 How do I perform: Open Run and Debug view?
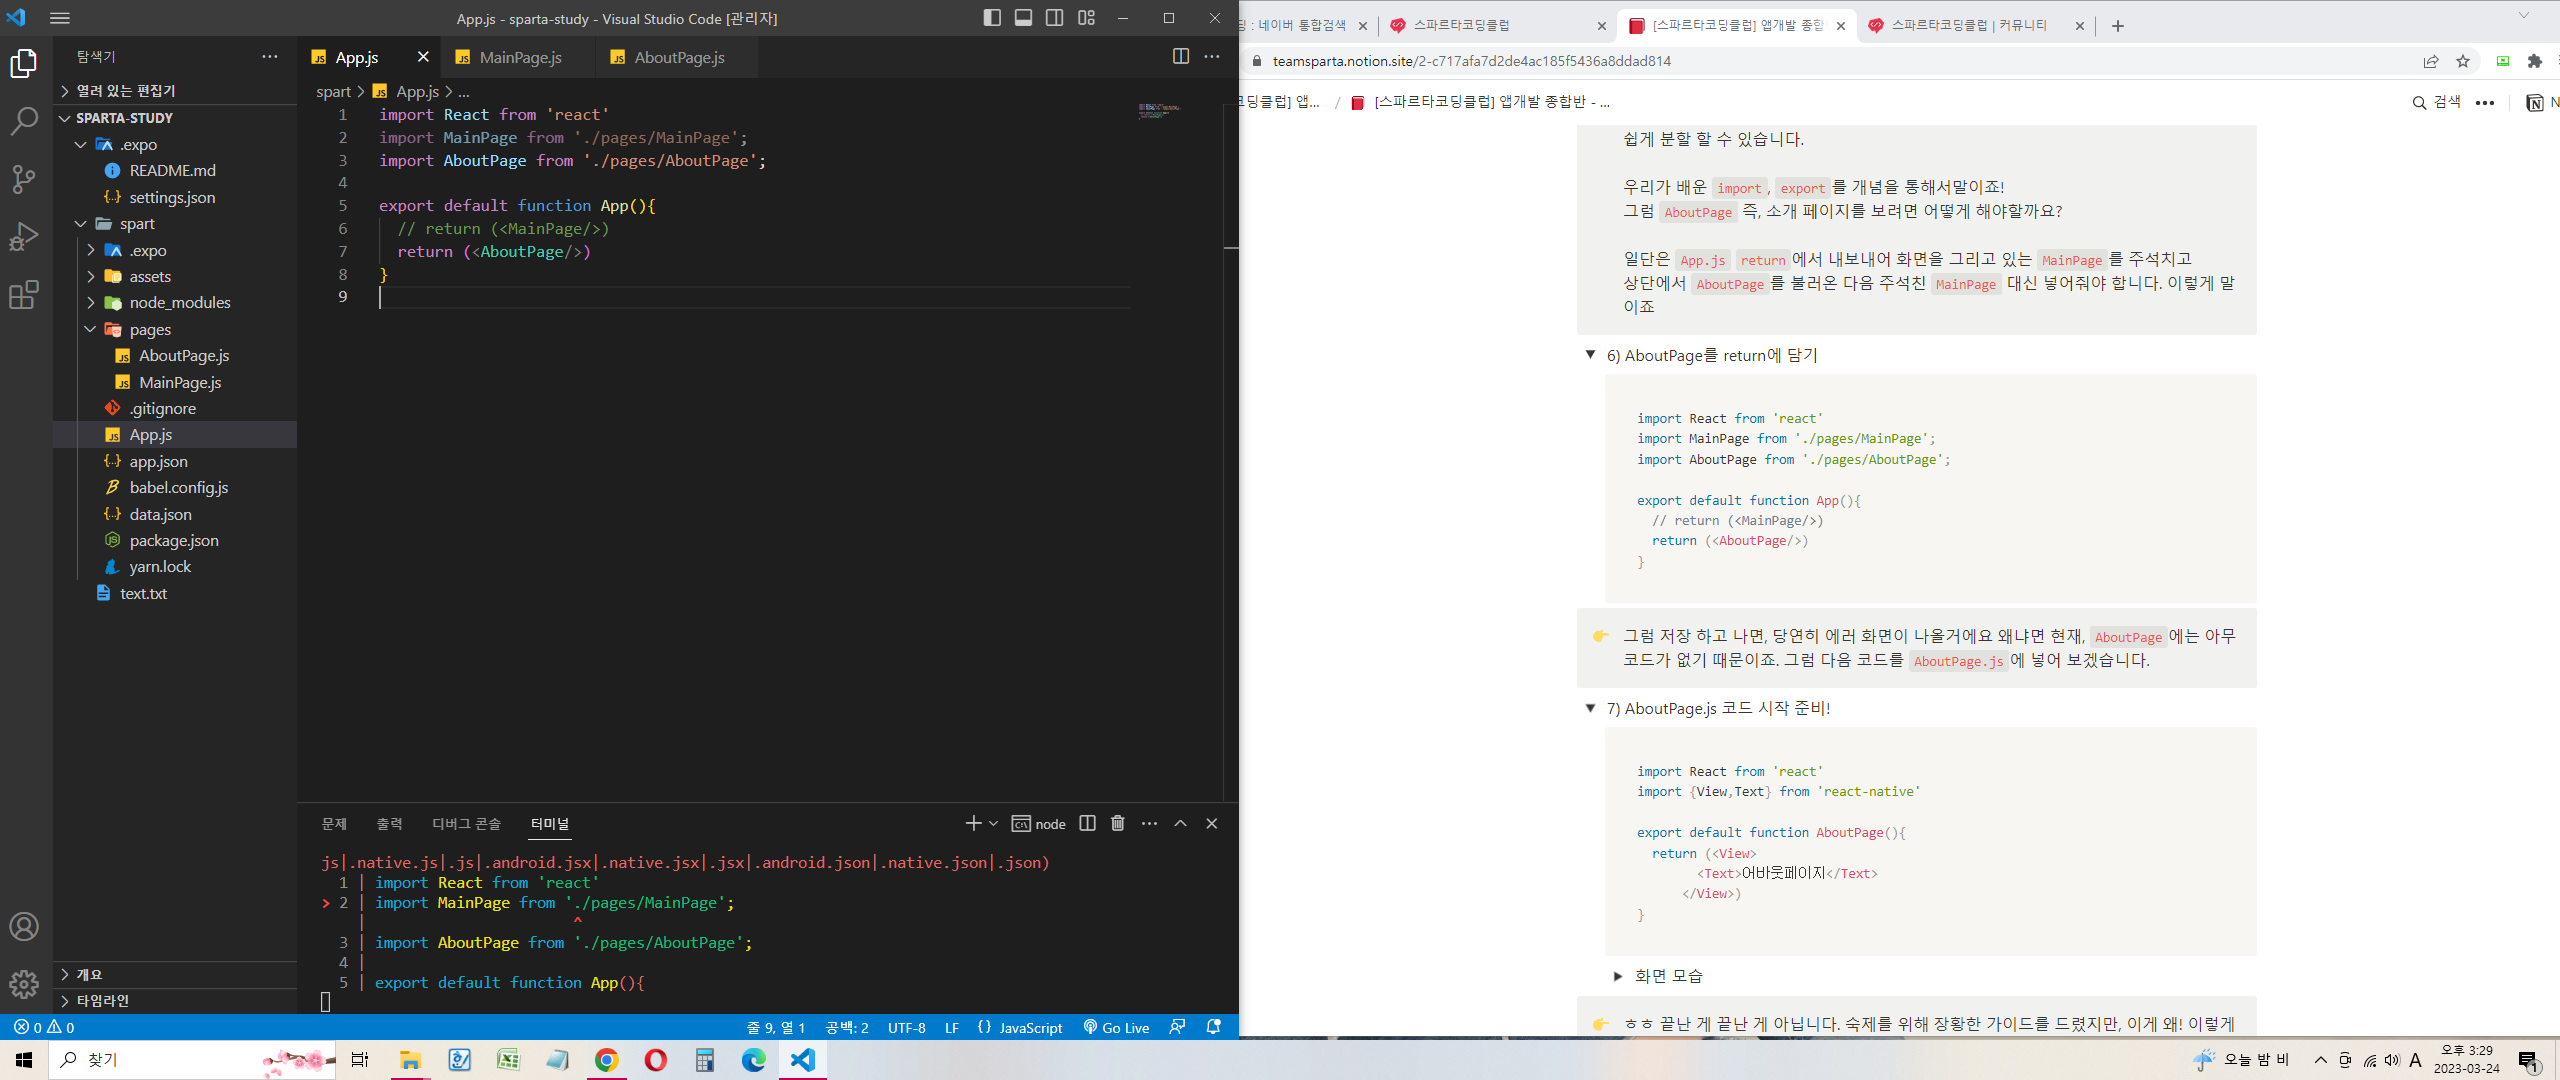(24, 237)
